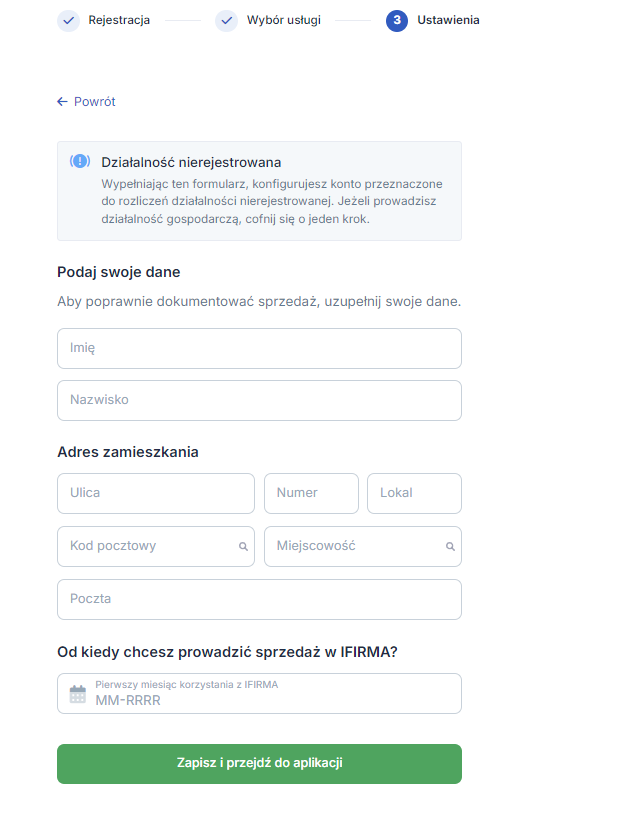
Task: Focus the Imię input field
Action: (x=259, y=348)
